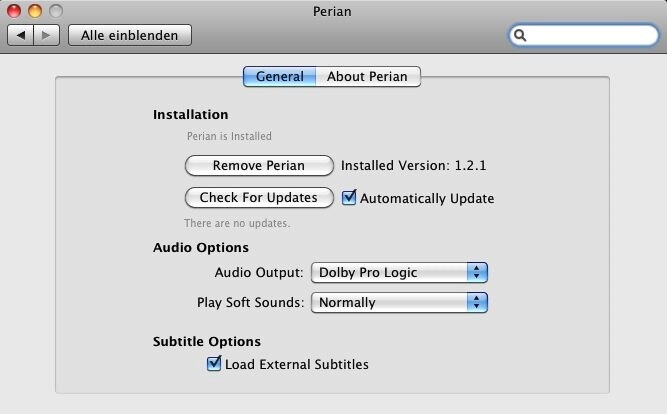Toggle the Automatically Update checkbox
This screenshot has height=414, width=667.
349,198
